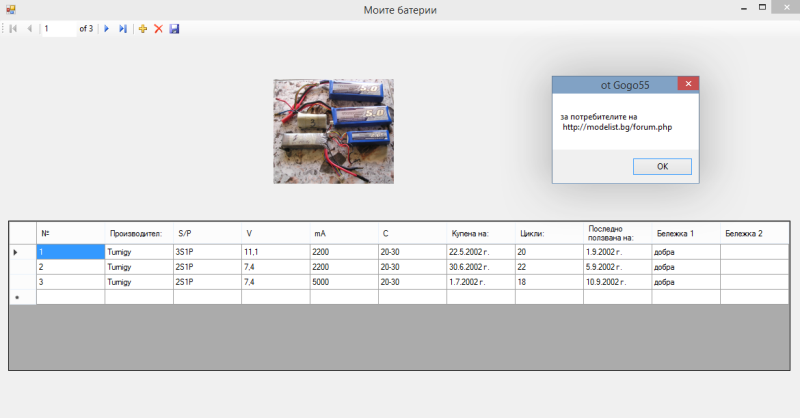The width and height of the screenshot is (800, 418).
Task: Delete the current record with red X
Action: (x=158, y=29)
